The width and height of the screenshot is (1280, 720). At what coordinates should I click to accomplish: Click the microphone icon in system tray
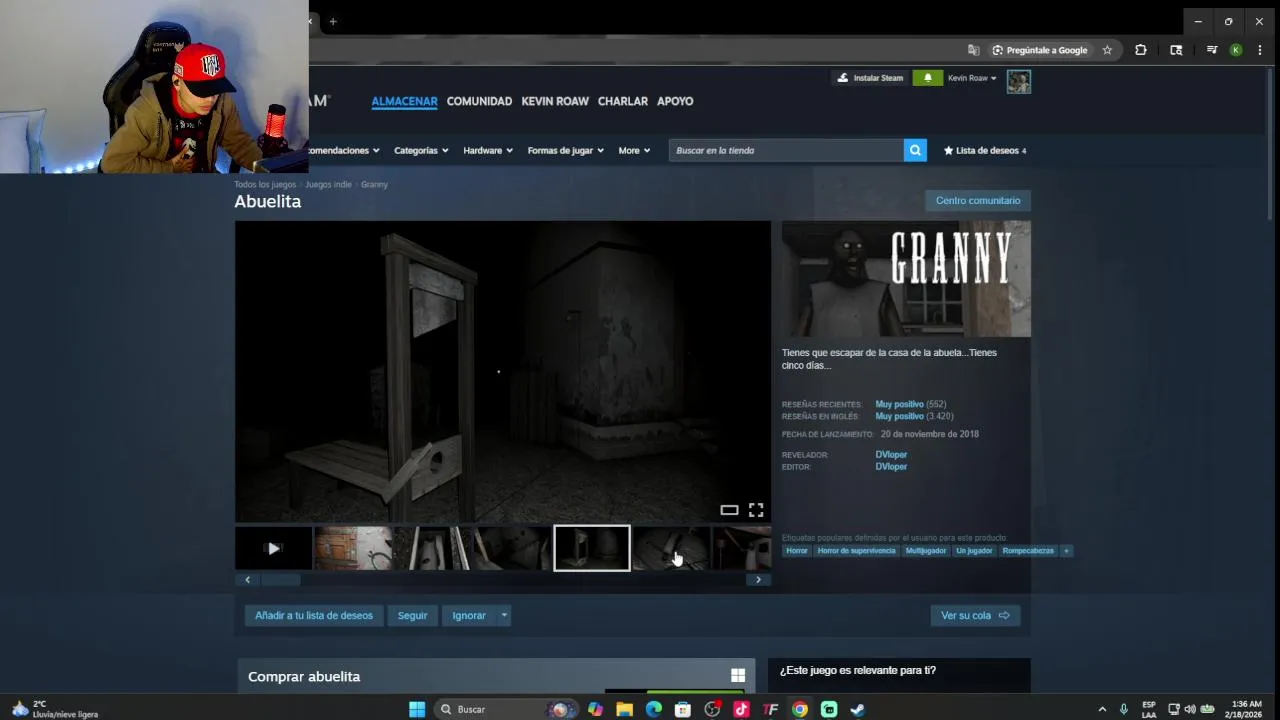coord(1124,709)
